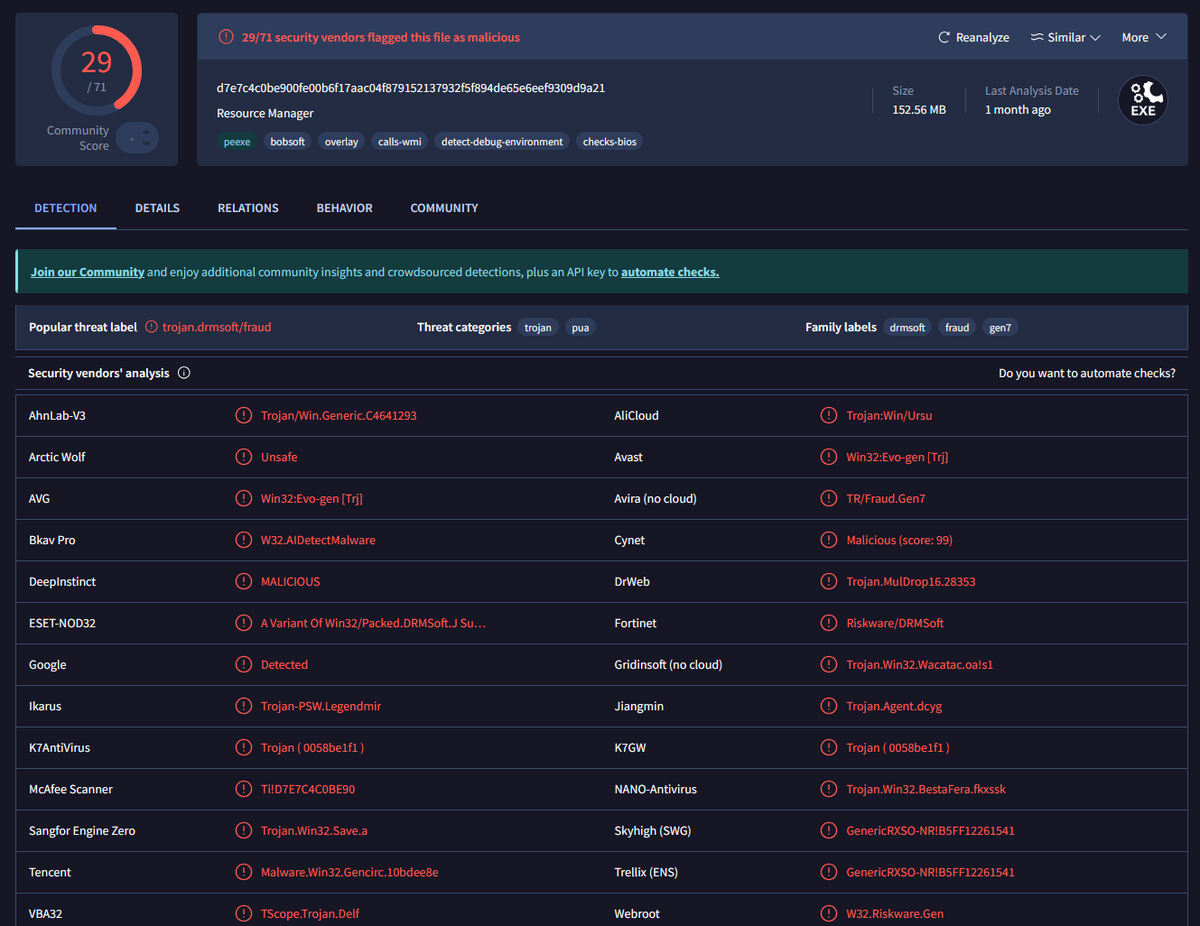Click the 29/71 detection score gauge
The height and width of the screenshot is (926, 1200).
(96, 69)
